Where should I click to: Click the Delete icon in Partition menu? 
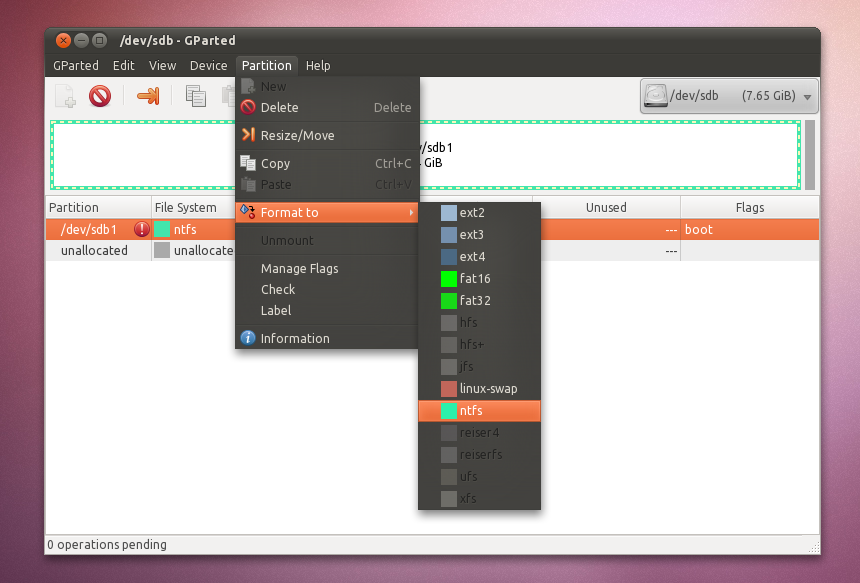(x=248, y=107)
